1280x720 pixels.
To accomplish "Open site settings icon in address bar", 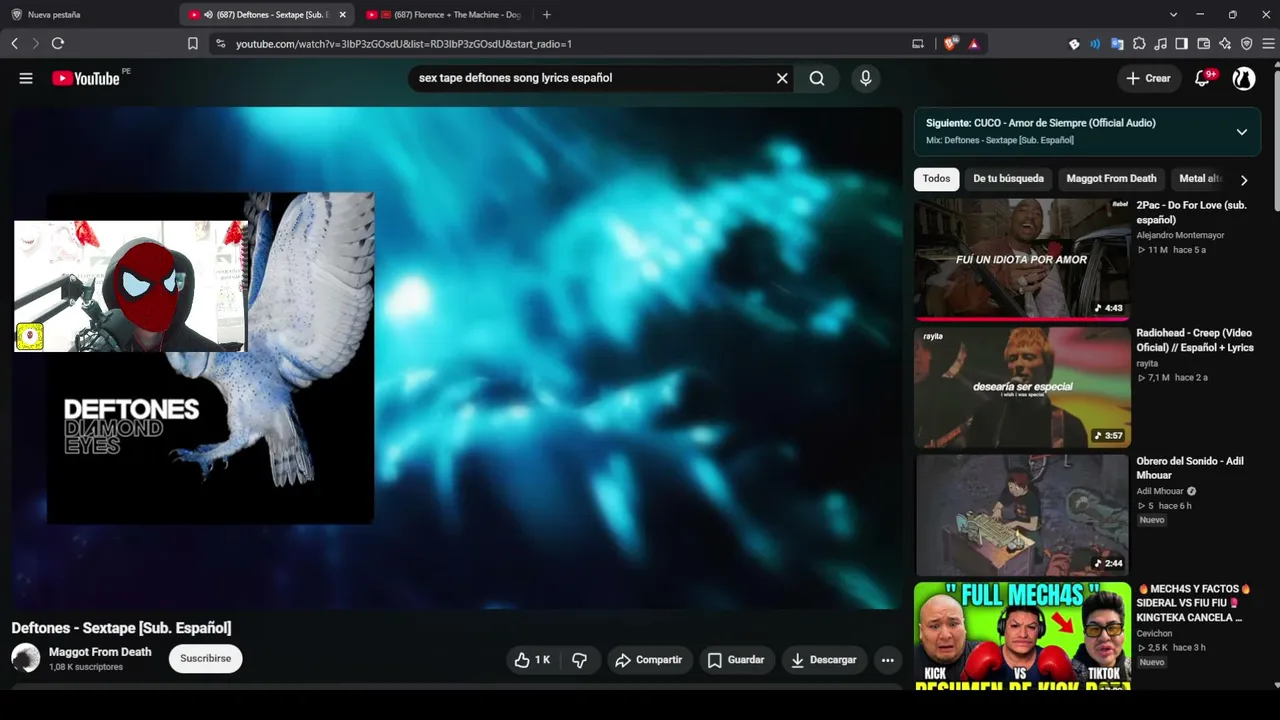I will [221, 44].
